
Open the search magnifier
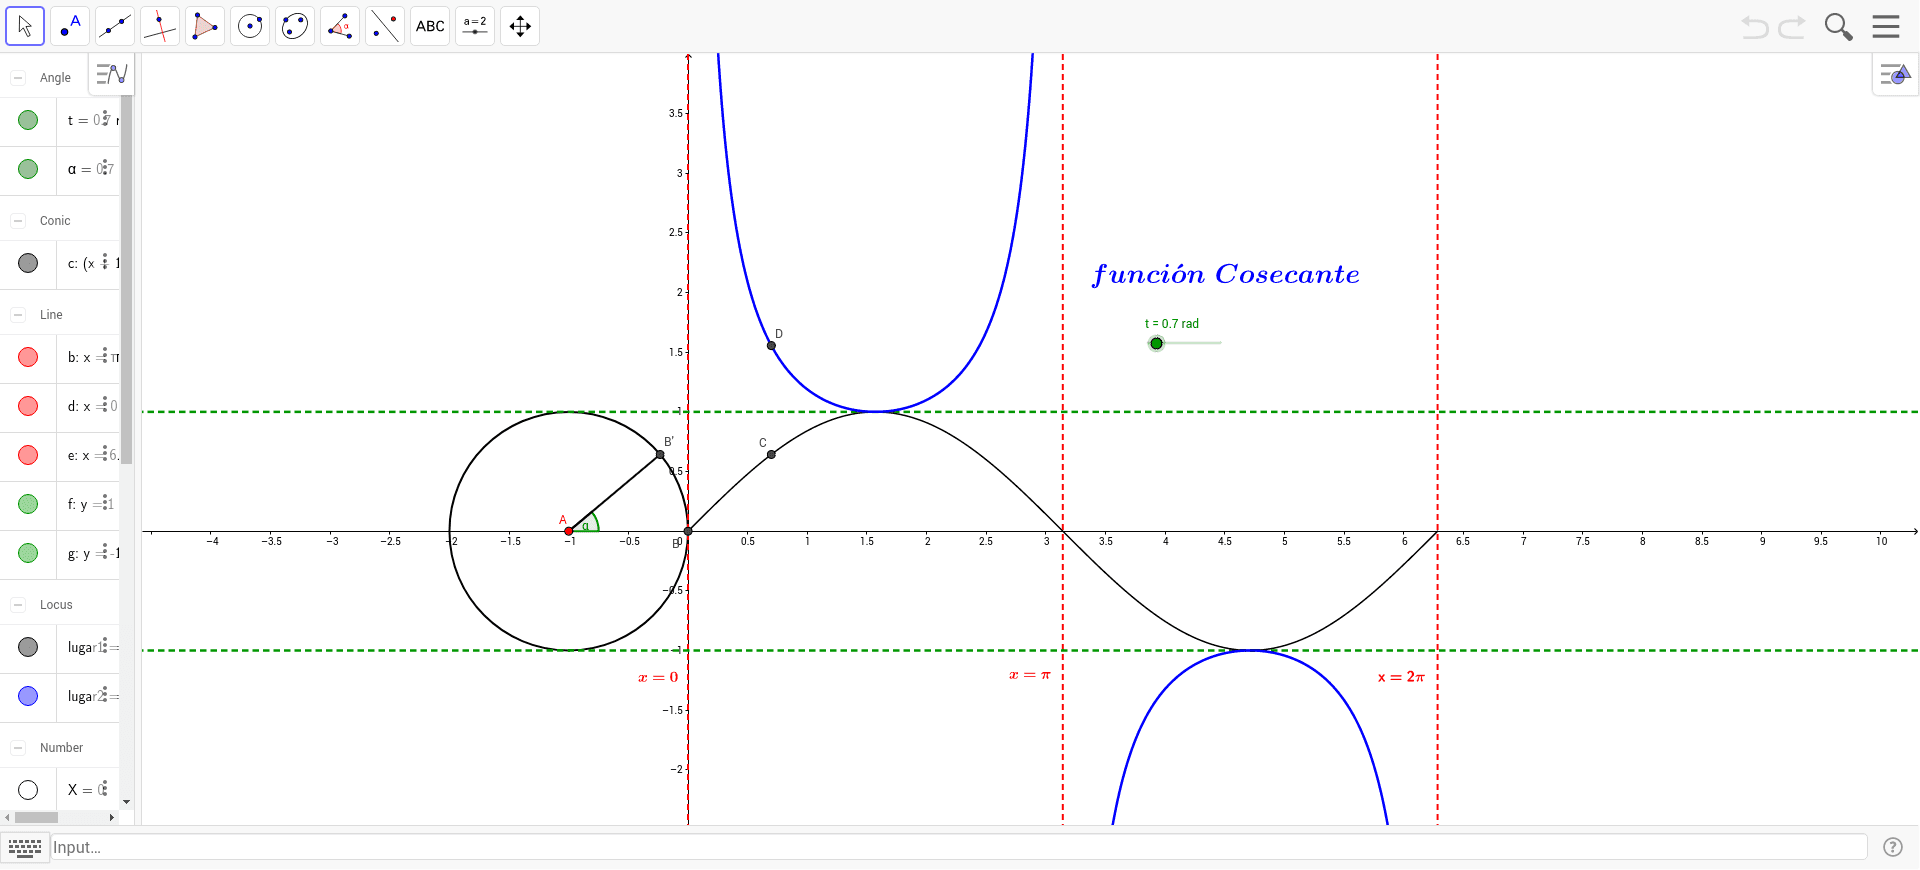click(1838, 27)
